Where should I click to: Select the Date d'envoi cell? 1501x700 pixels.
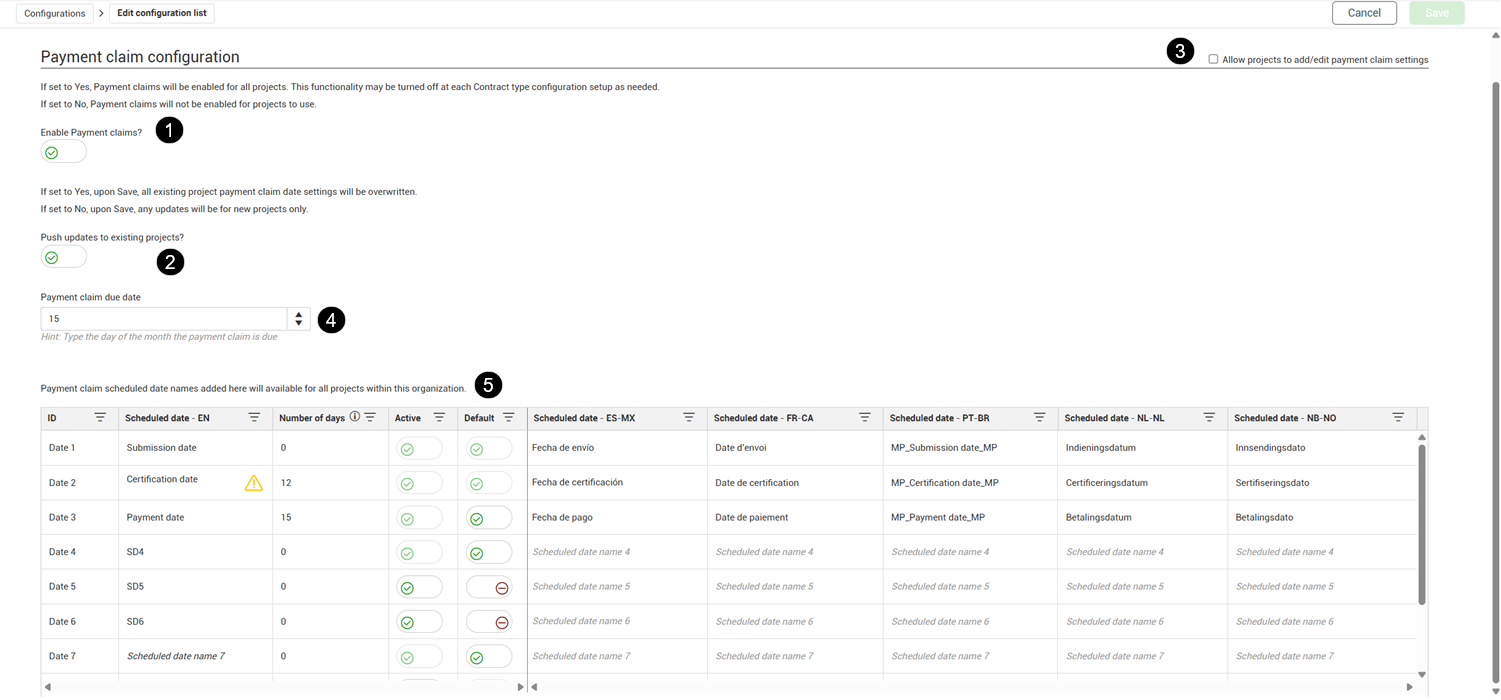(x=795, y=448)
